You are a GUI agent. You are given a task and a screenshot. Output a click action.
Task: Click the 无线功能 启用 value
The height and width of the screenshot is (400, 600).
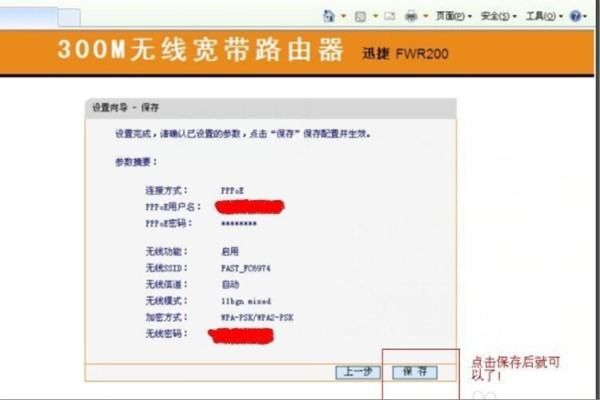point(230,251)
